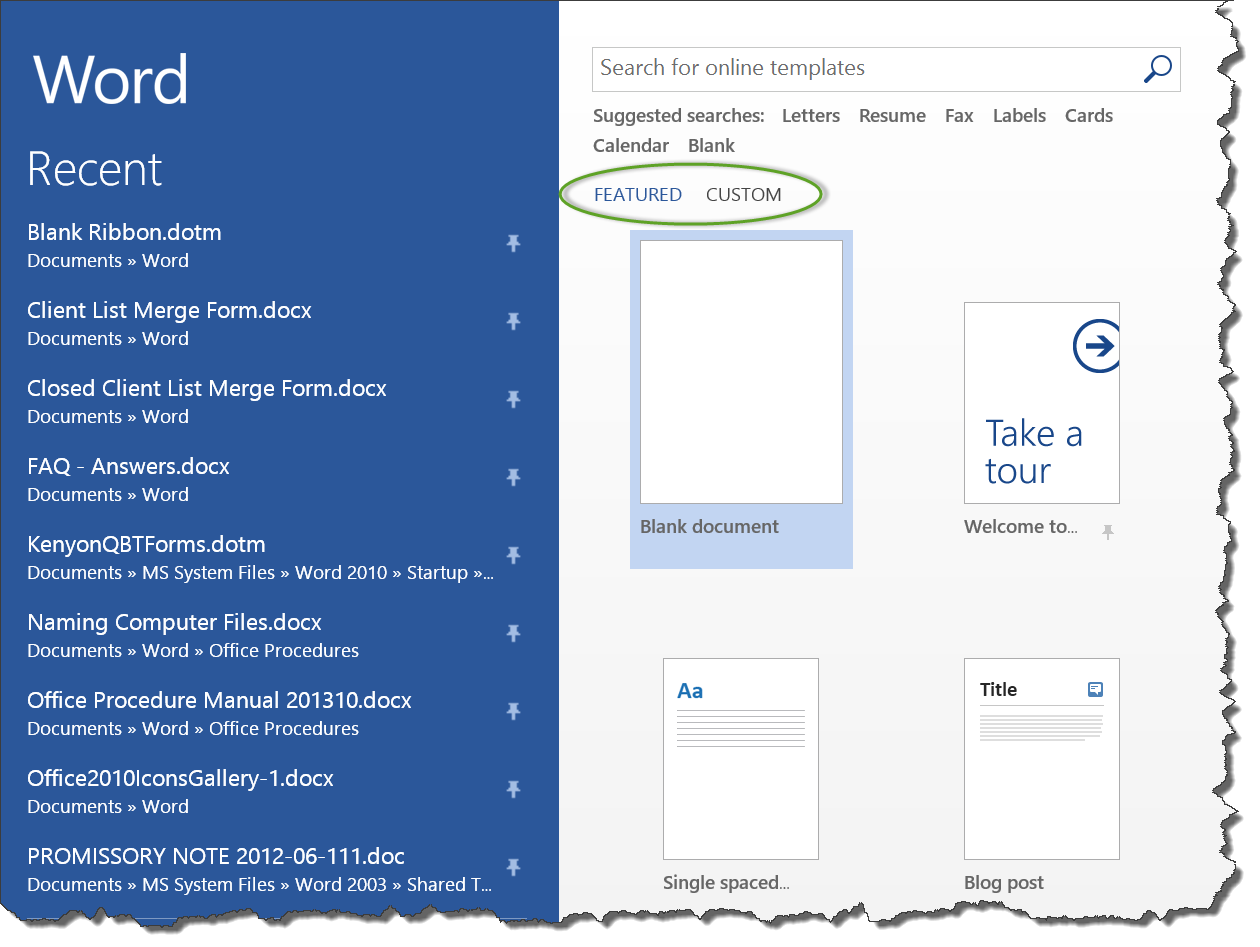Pin the Welcome to Word template

(x=1107, y=532)
